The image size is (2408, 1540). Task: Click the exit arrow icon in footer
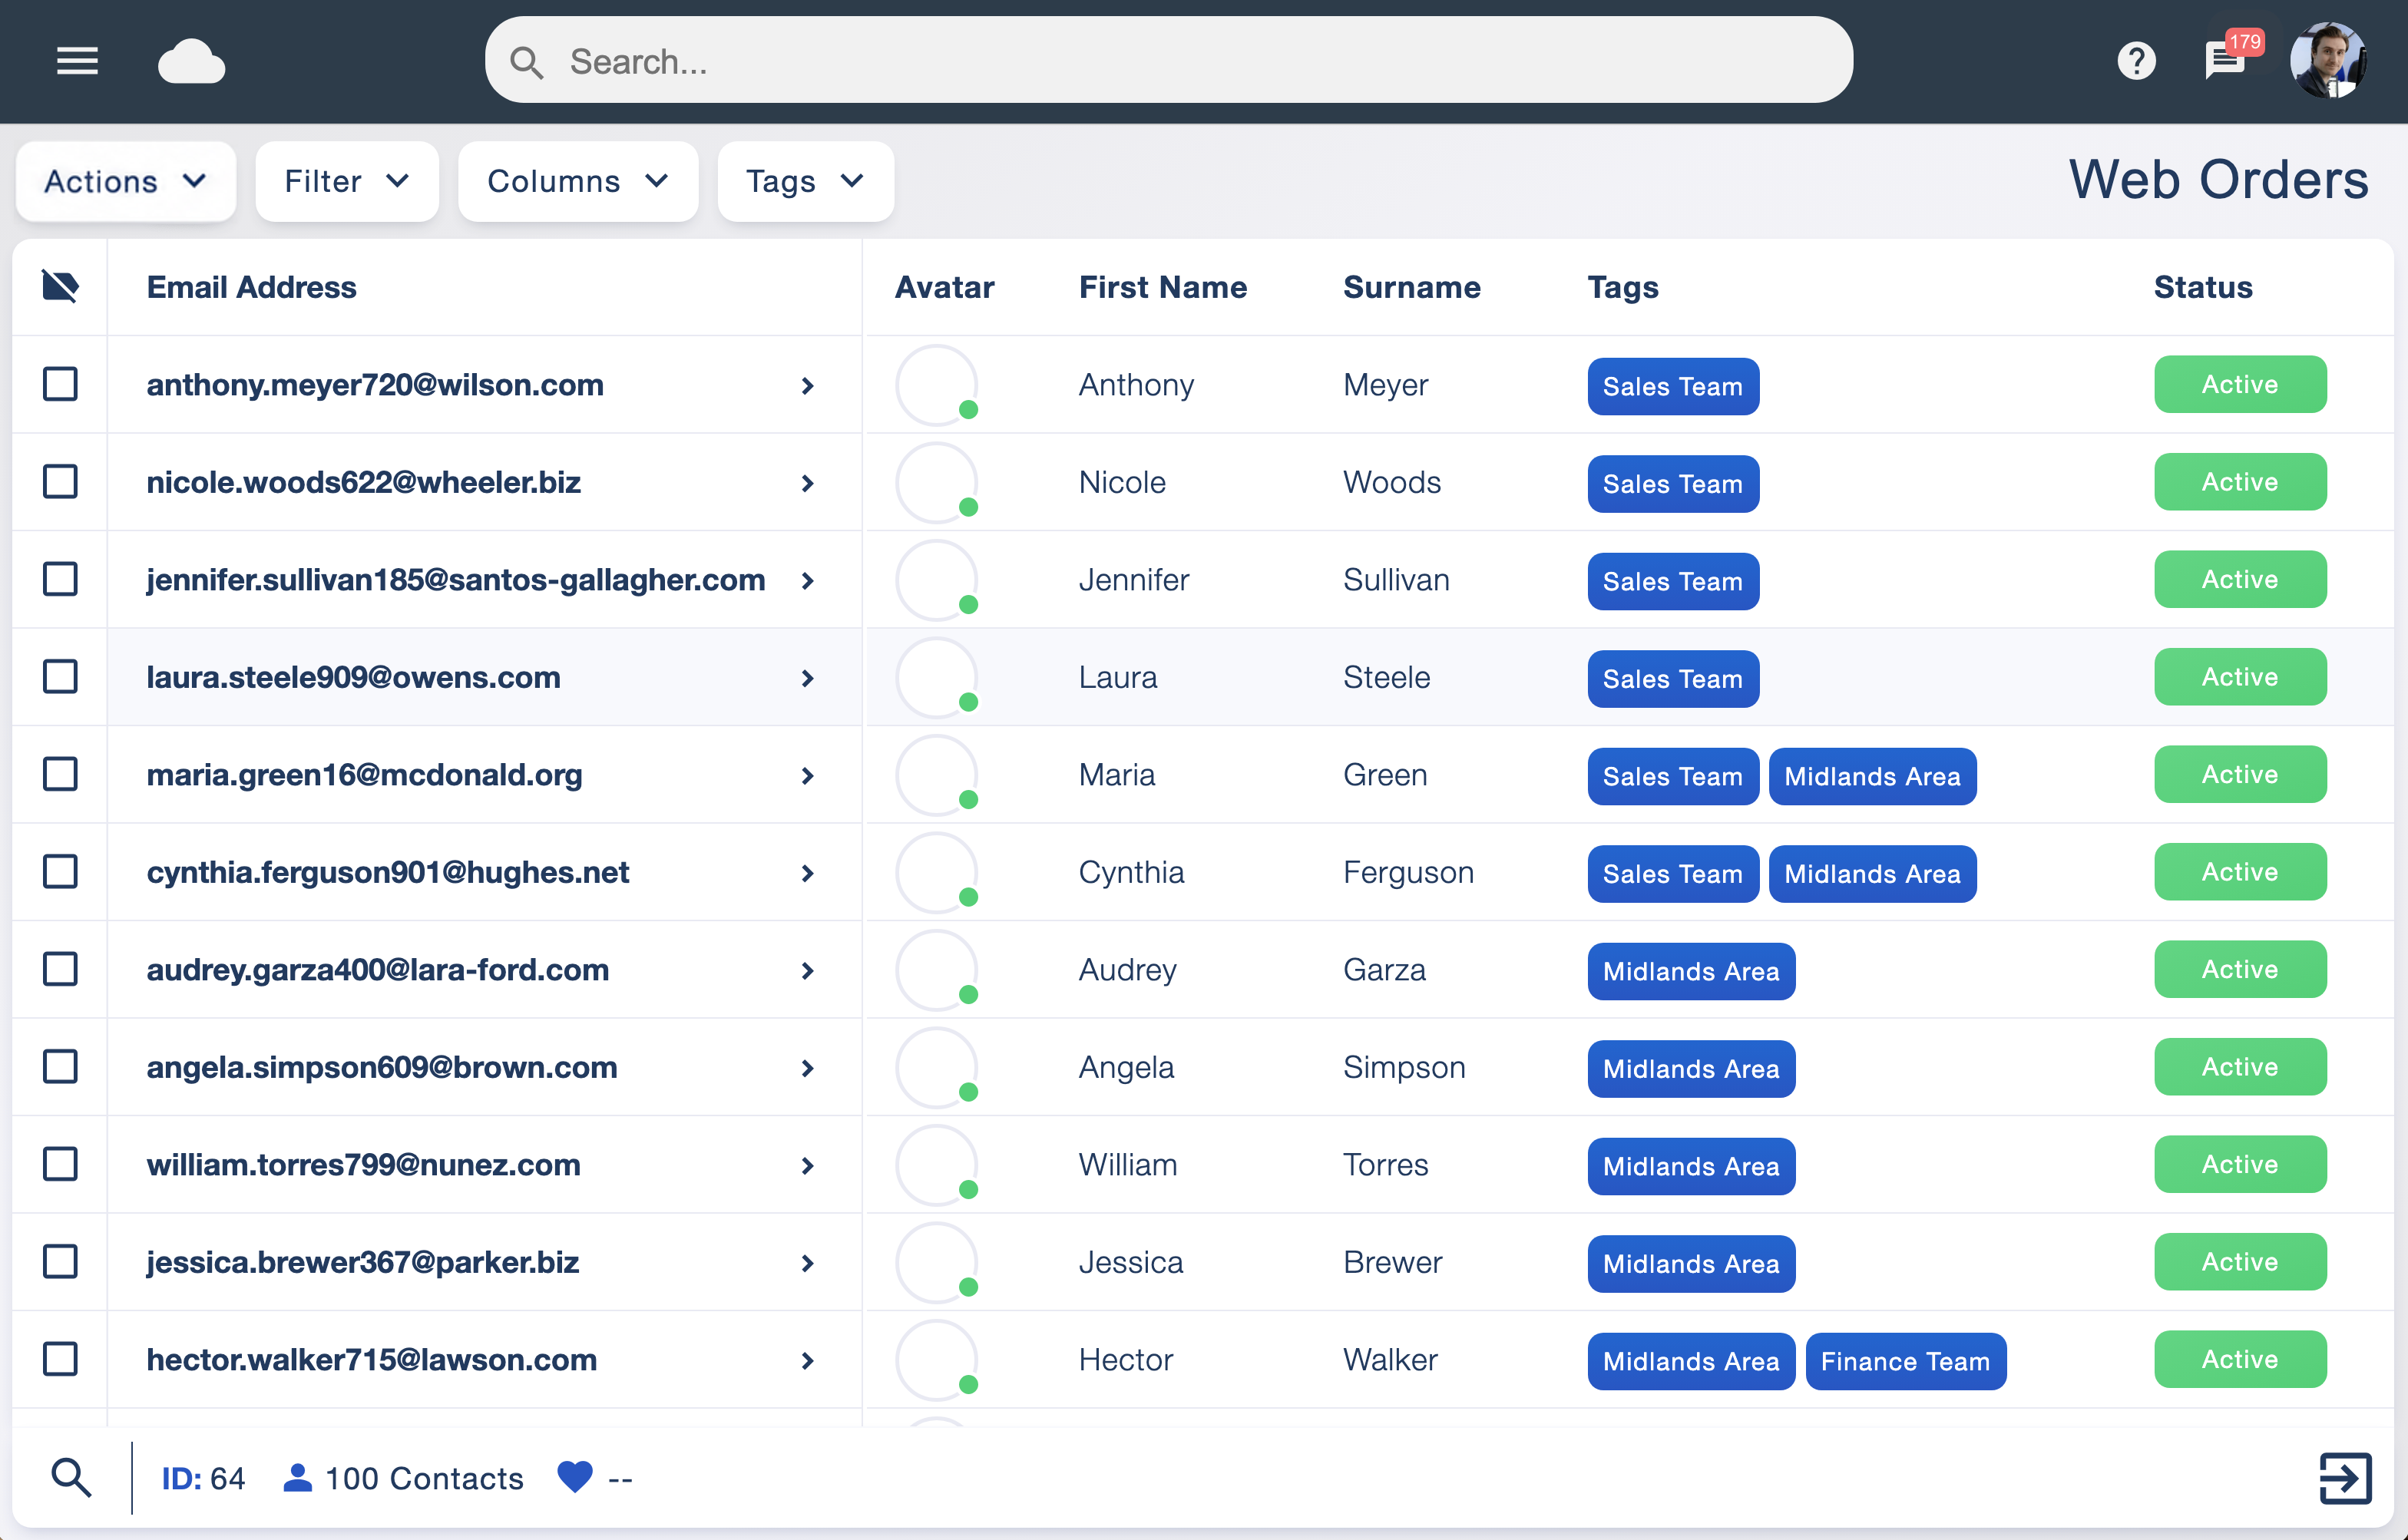2345,1477
